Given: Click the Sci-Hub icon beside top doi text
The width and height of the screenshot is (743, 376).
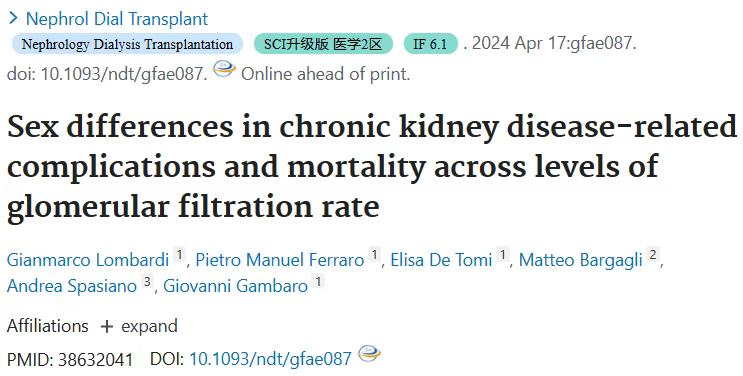Looking at the screenshot, I should pyautogui.click(x=224, y=69).
